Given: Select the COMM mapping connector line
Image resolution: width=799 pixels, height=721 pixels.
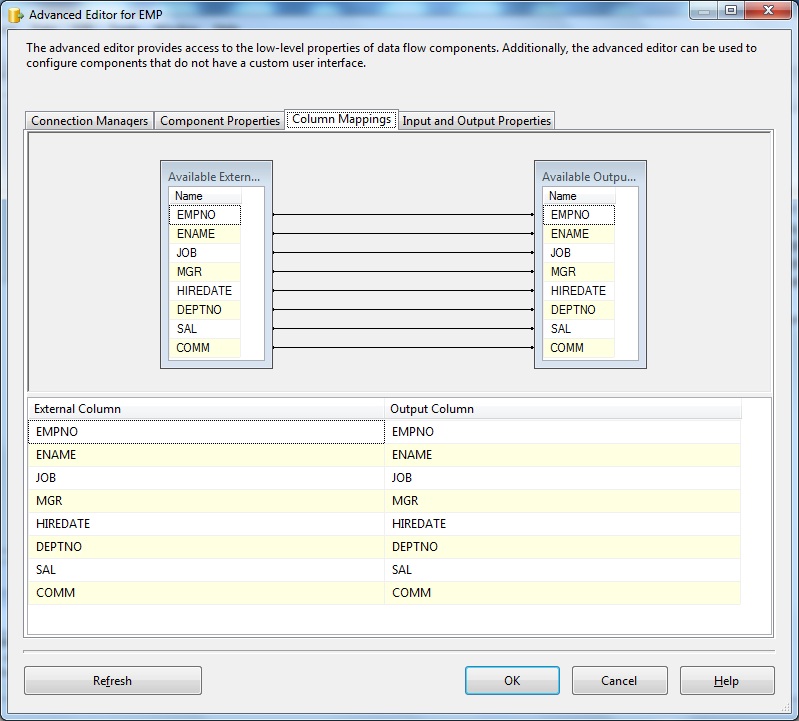Looking at the screenshot, I should point(403,348).
